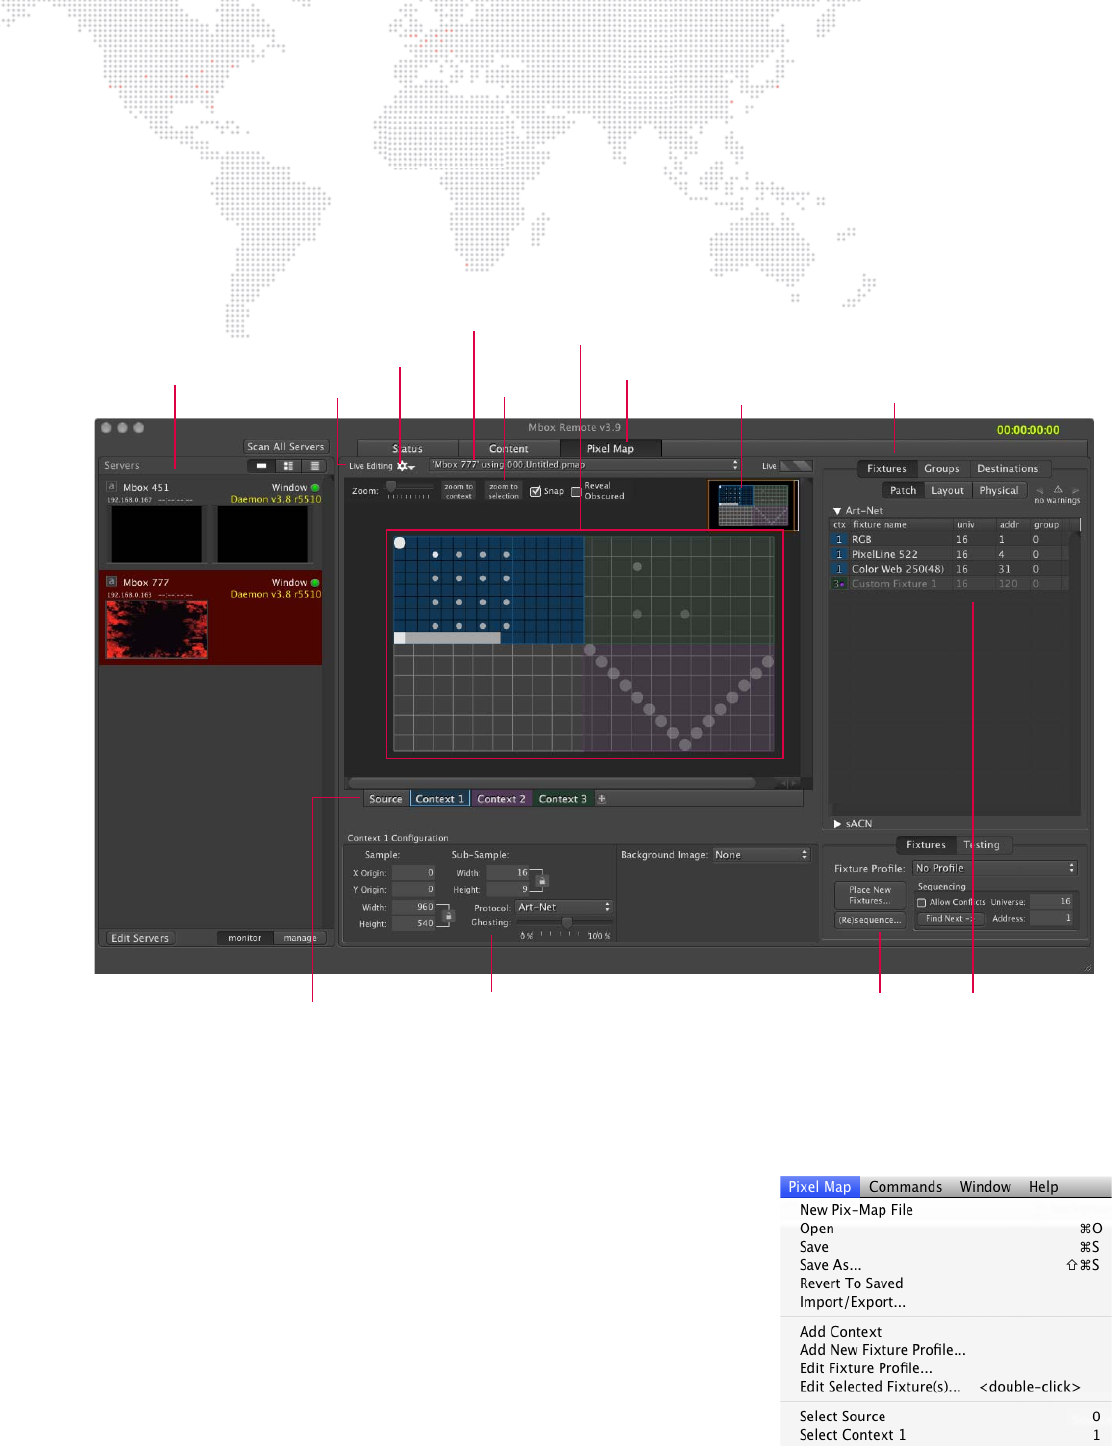Enable the Reveal Obscured checkbox
The width and height of the screenshot is (1112, 1446).
point(576,491)
